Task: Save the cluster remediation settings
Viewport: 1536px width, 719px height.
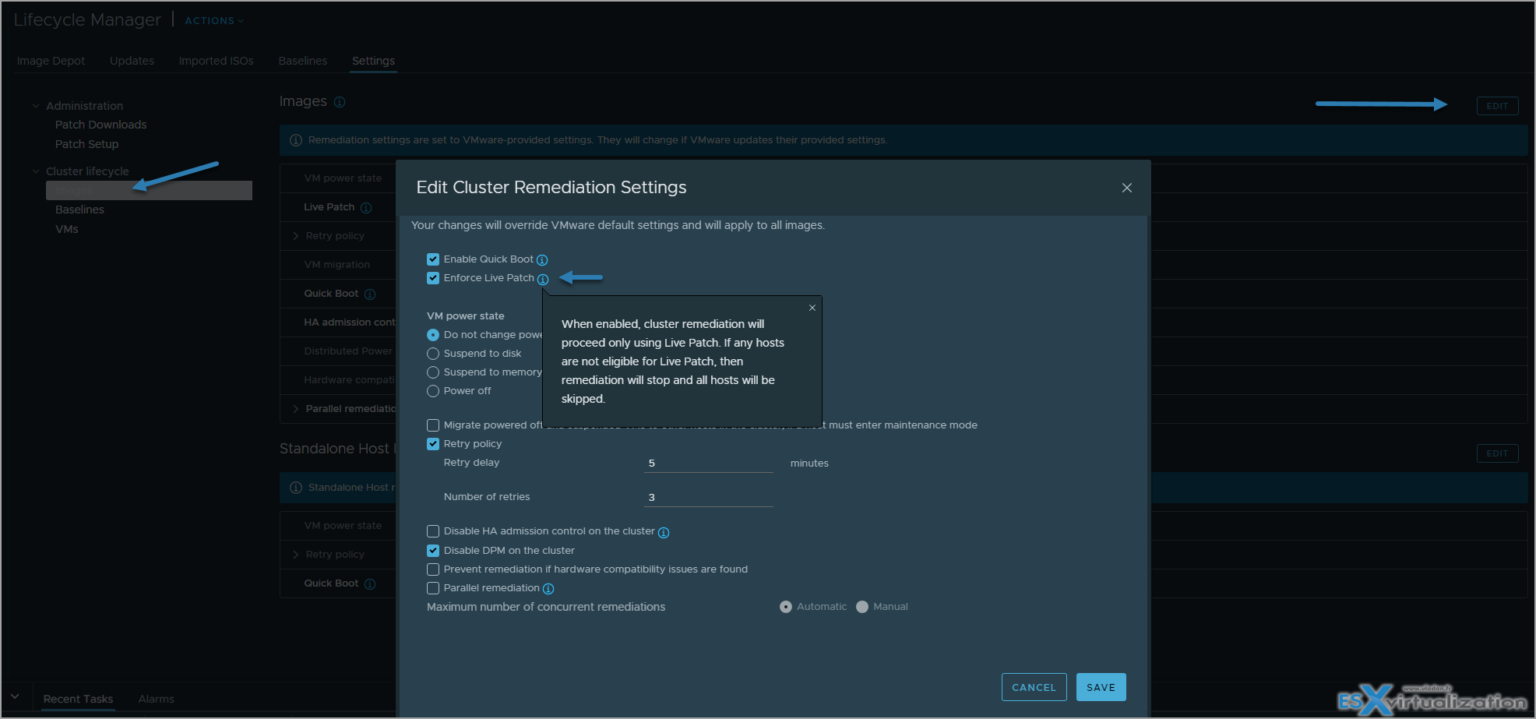Action: tap(1100, 687)
